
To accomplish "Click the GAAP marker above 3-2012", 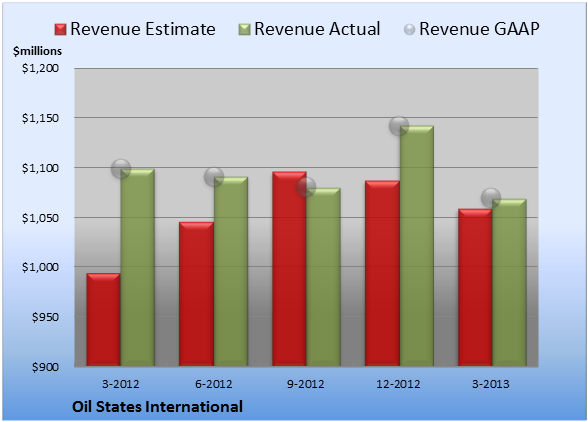I will click(x=121, y=169).
